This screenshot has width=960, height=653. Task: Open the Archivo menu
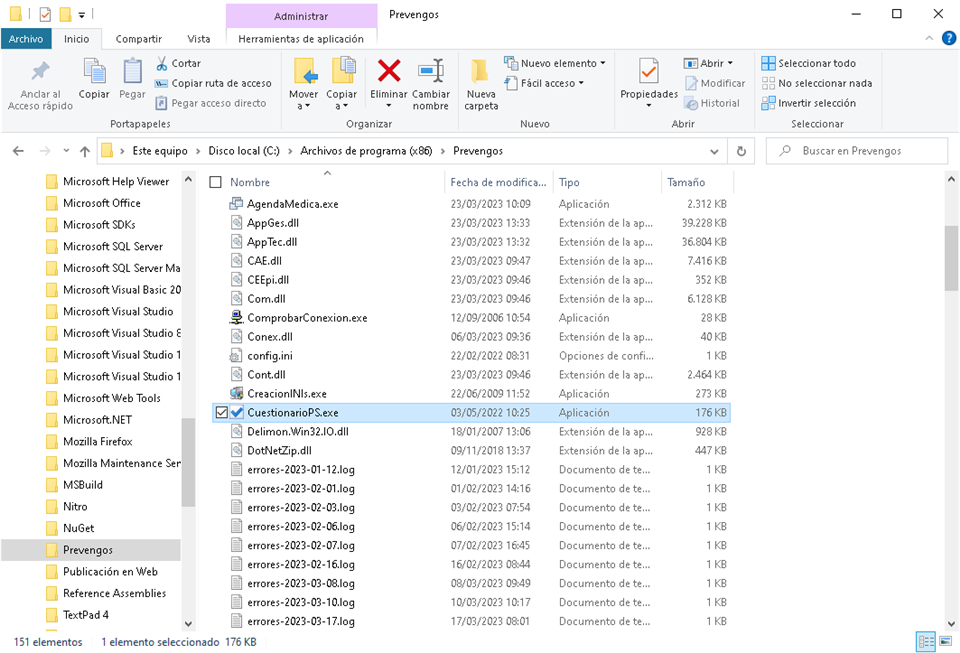(x=26, y=39)
